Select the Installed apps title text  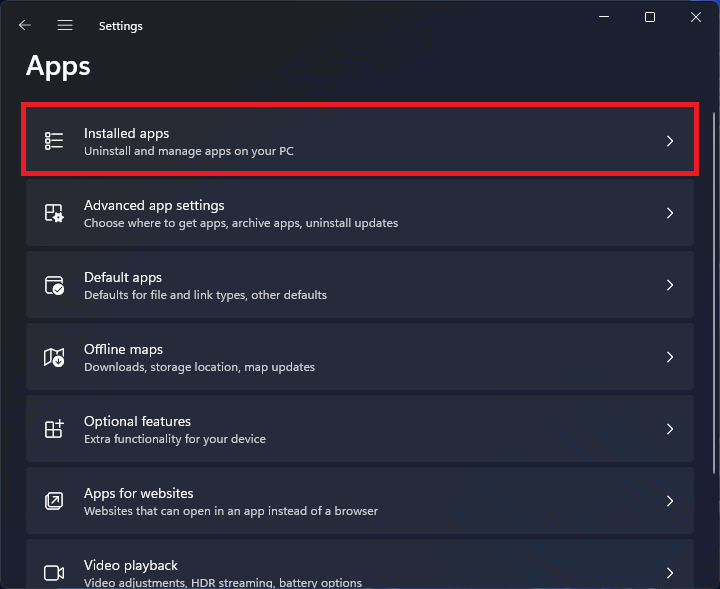point(126,133)
